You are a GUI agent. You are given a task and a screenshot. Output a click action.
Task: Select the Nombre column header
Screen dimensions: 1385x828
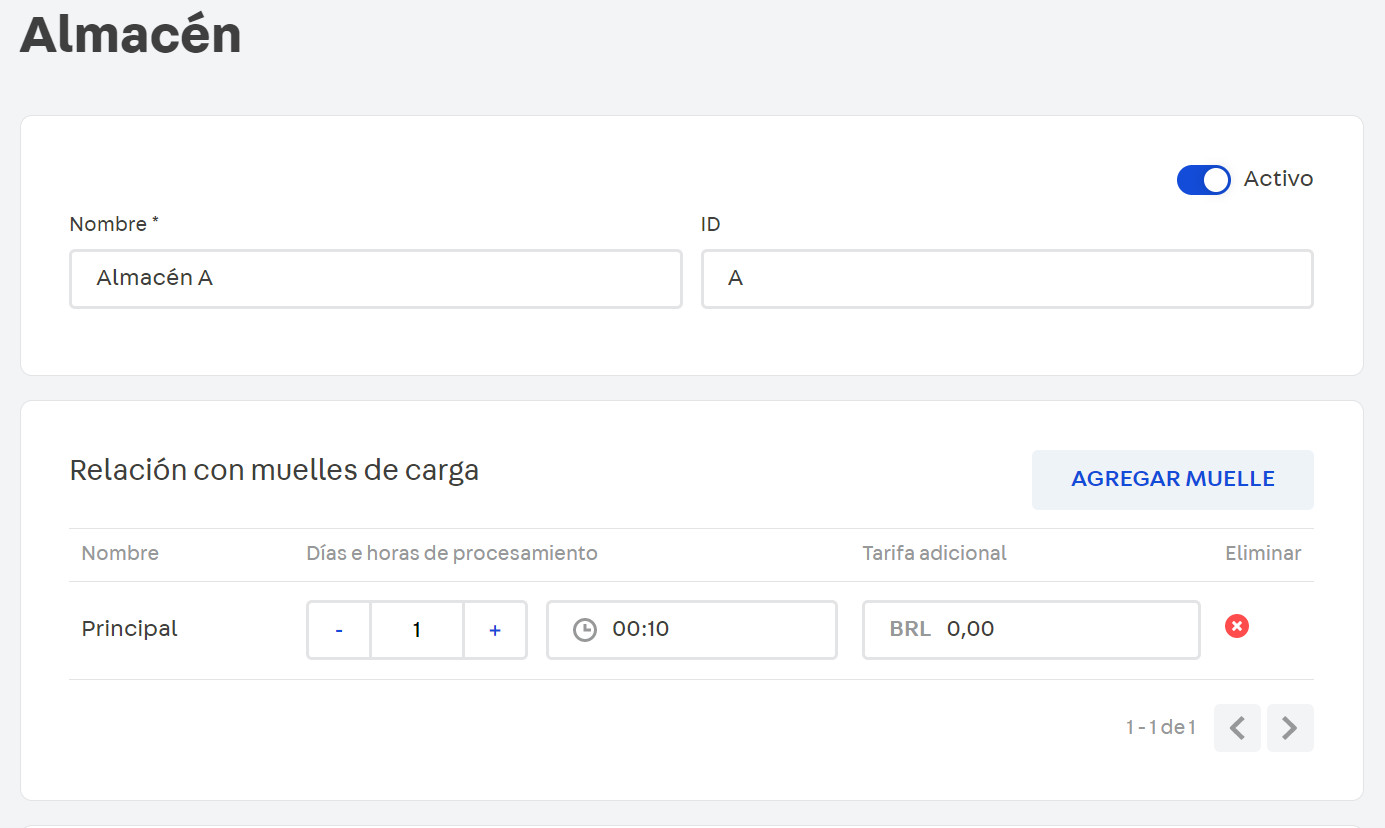(120, 553)
